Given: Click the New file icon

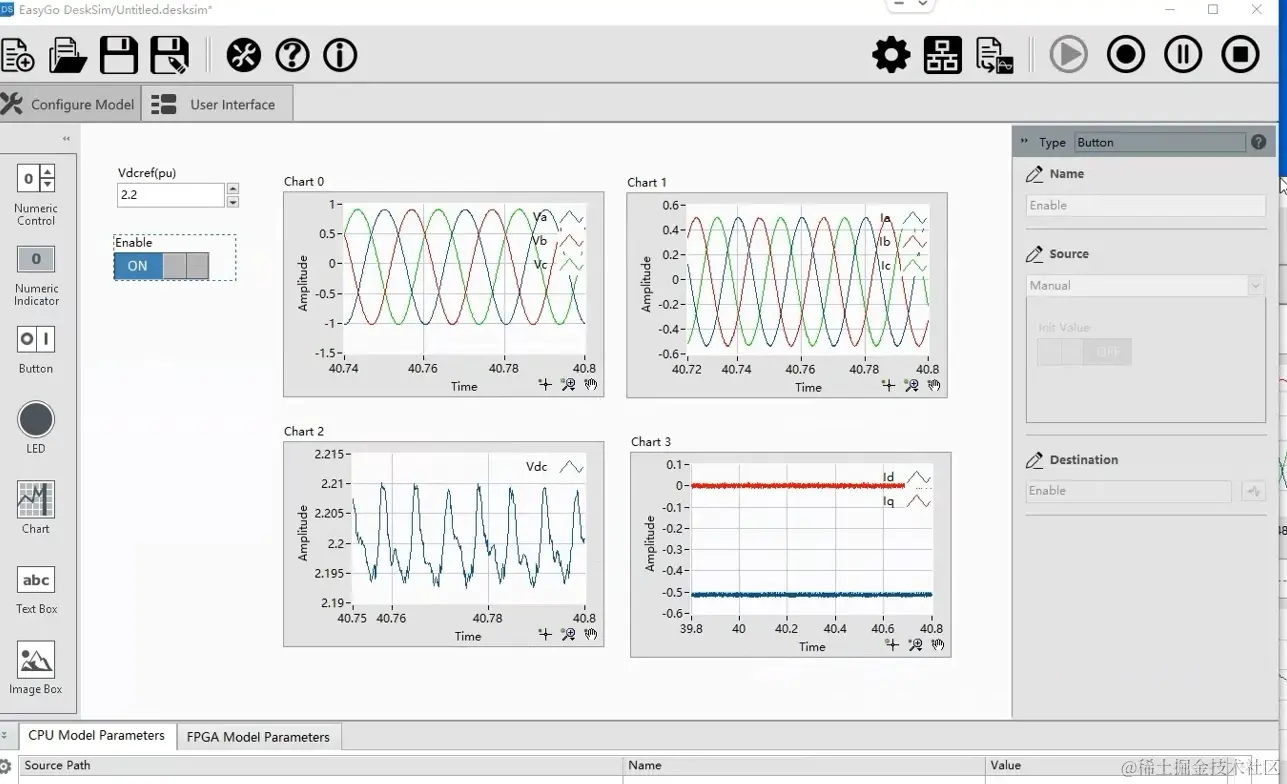Looking at the screenshot, I should pyautogui.click(x=17, y=55).
